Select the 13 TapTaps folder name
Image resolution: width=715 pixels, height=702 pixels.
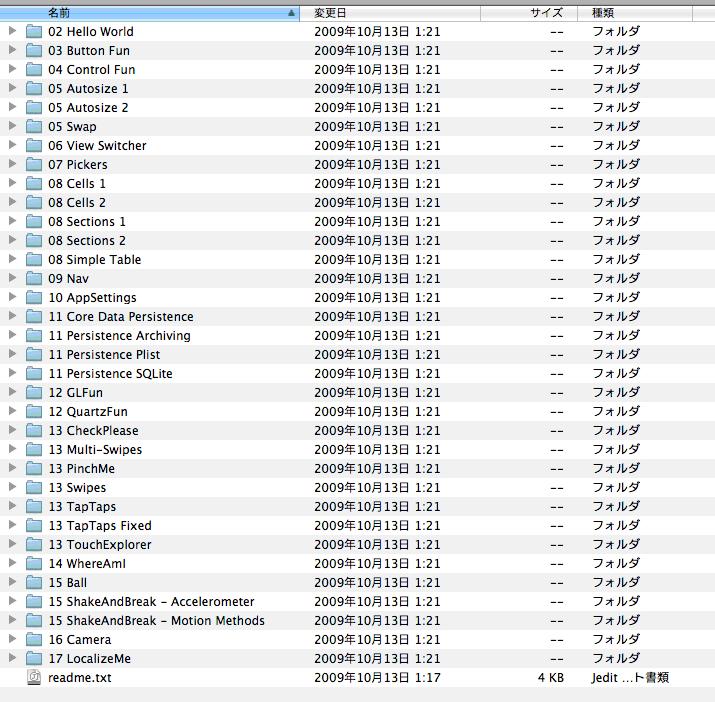[82, 507]
